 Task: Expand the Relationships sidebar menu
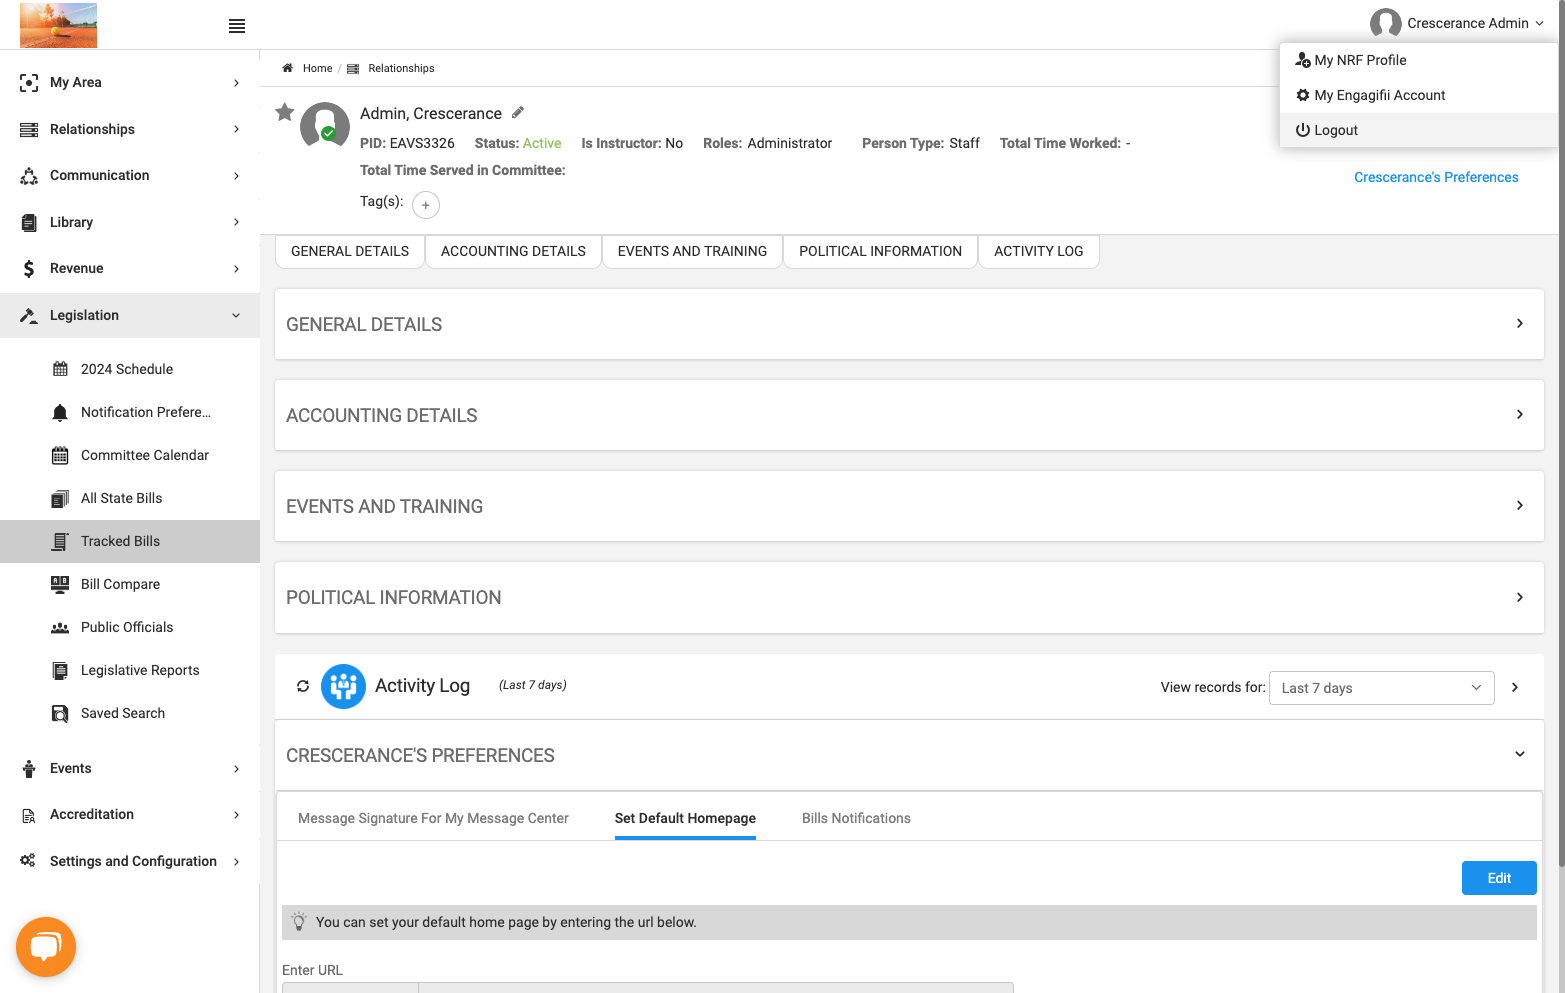(x=130, y=129)
